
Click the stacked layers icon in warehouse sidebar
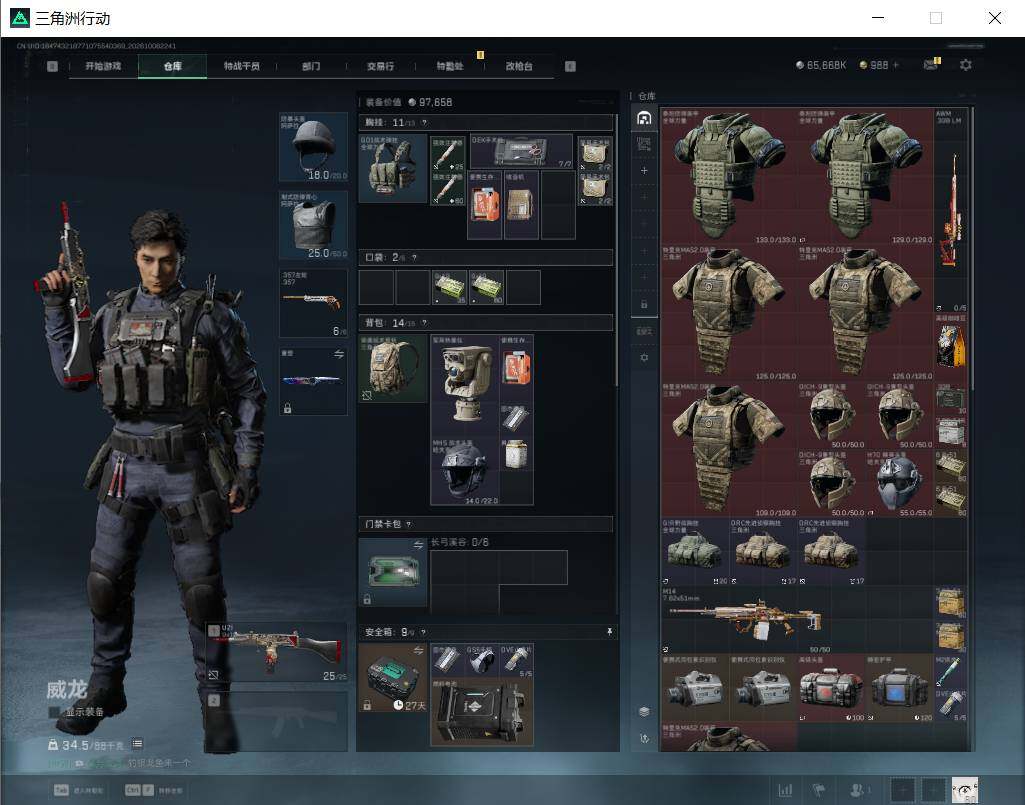pyautogui.click(x=644, y=711)
